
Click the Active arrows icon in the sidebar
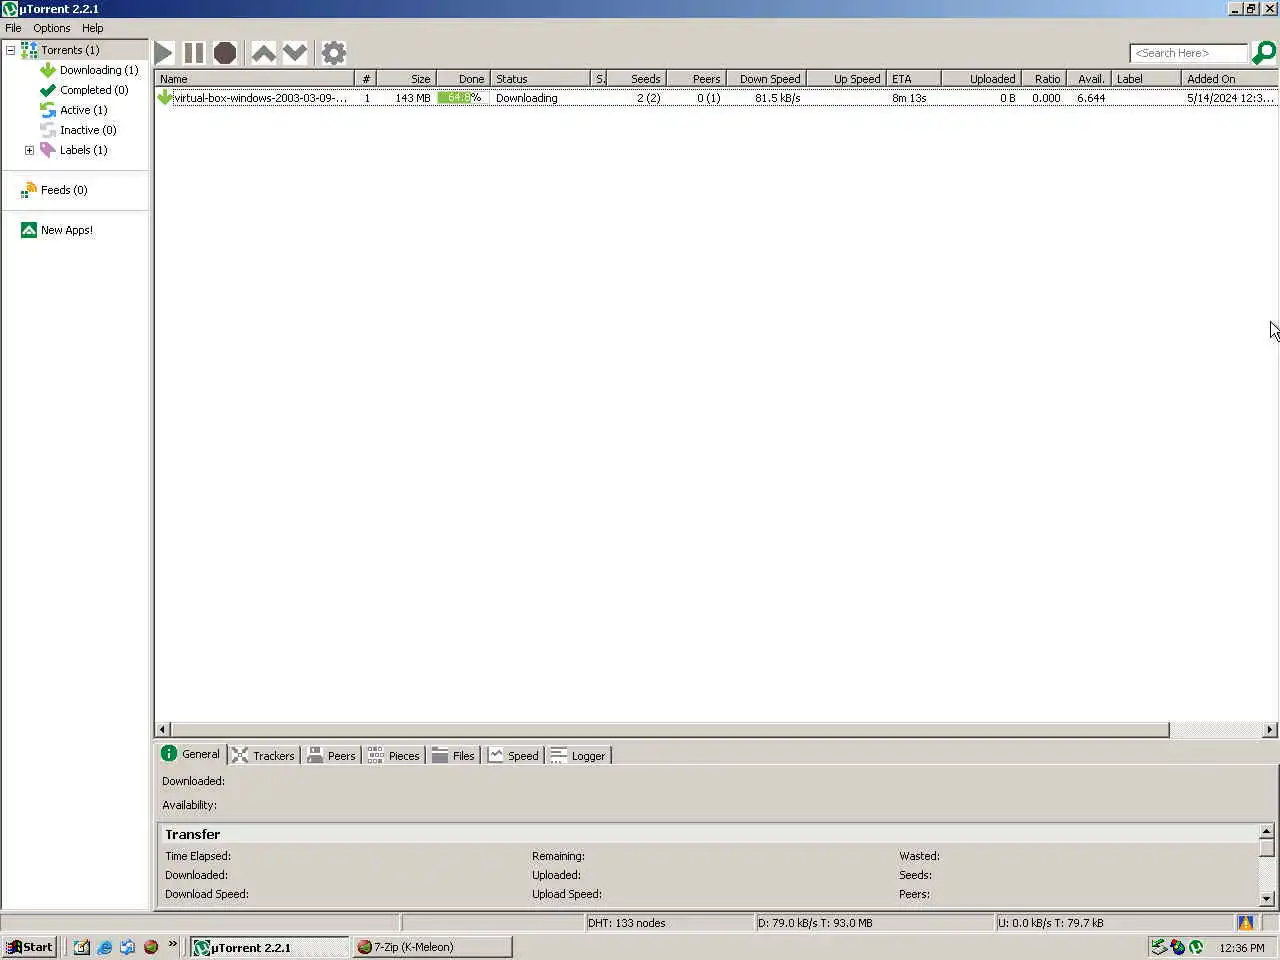coord(47,110)
